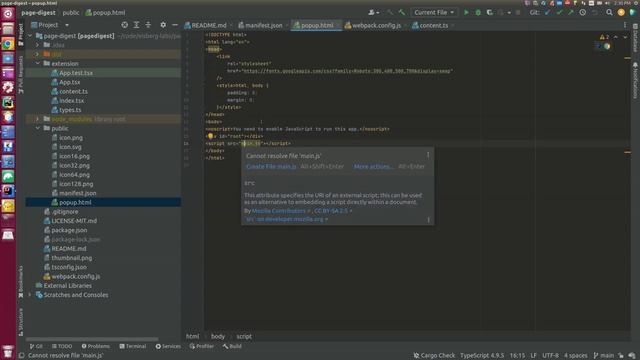
Task: Collapse the page-digest root folder
Action: coord(30,36)
